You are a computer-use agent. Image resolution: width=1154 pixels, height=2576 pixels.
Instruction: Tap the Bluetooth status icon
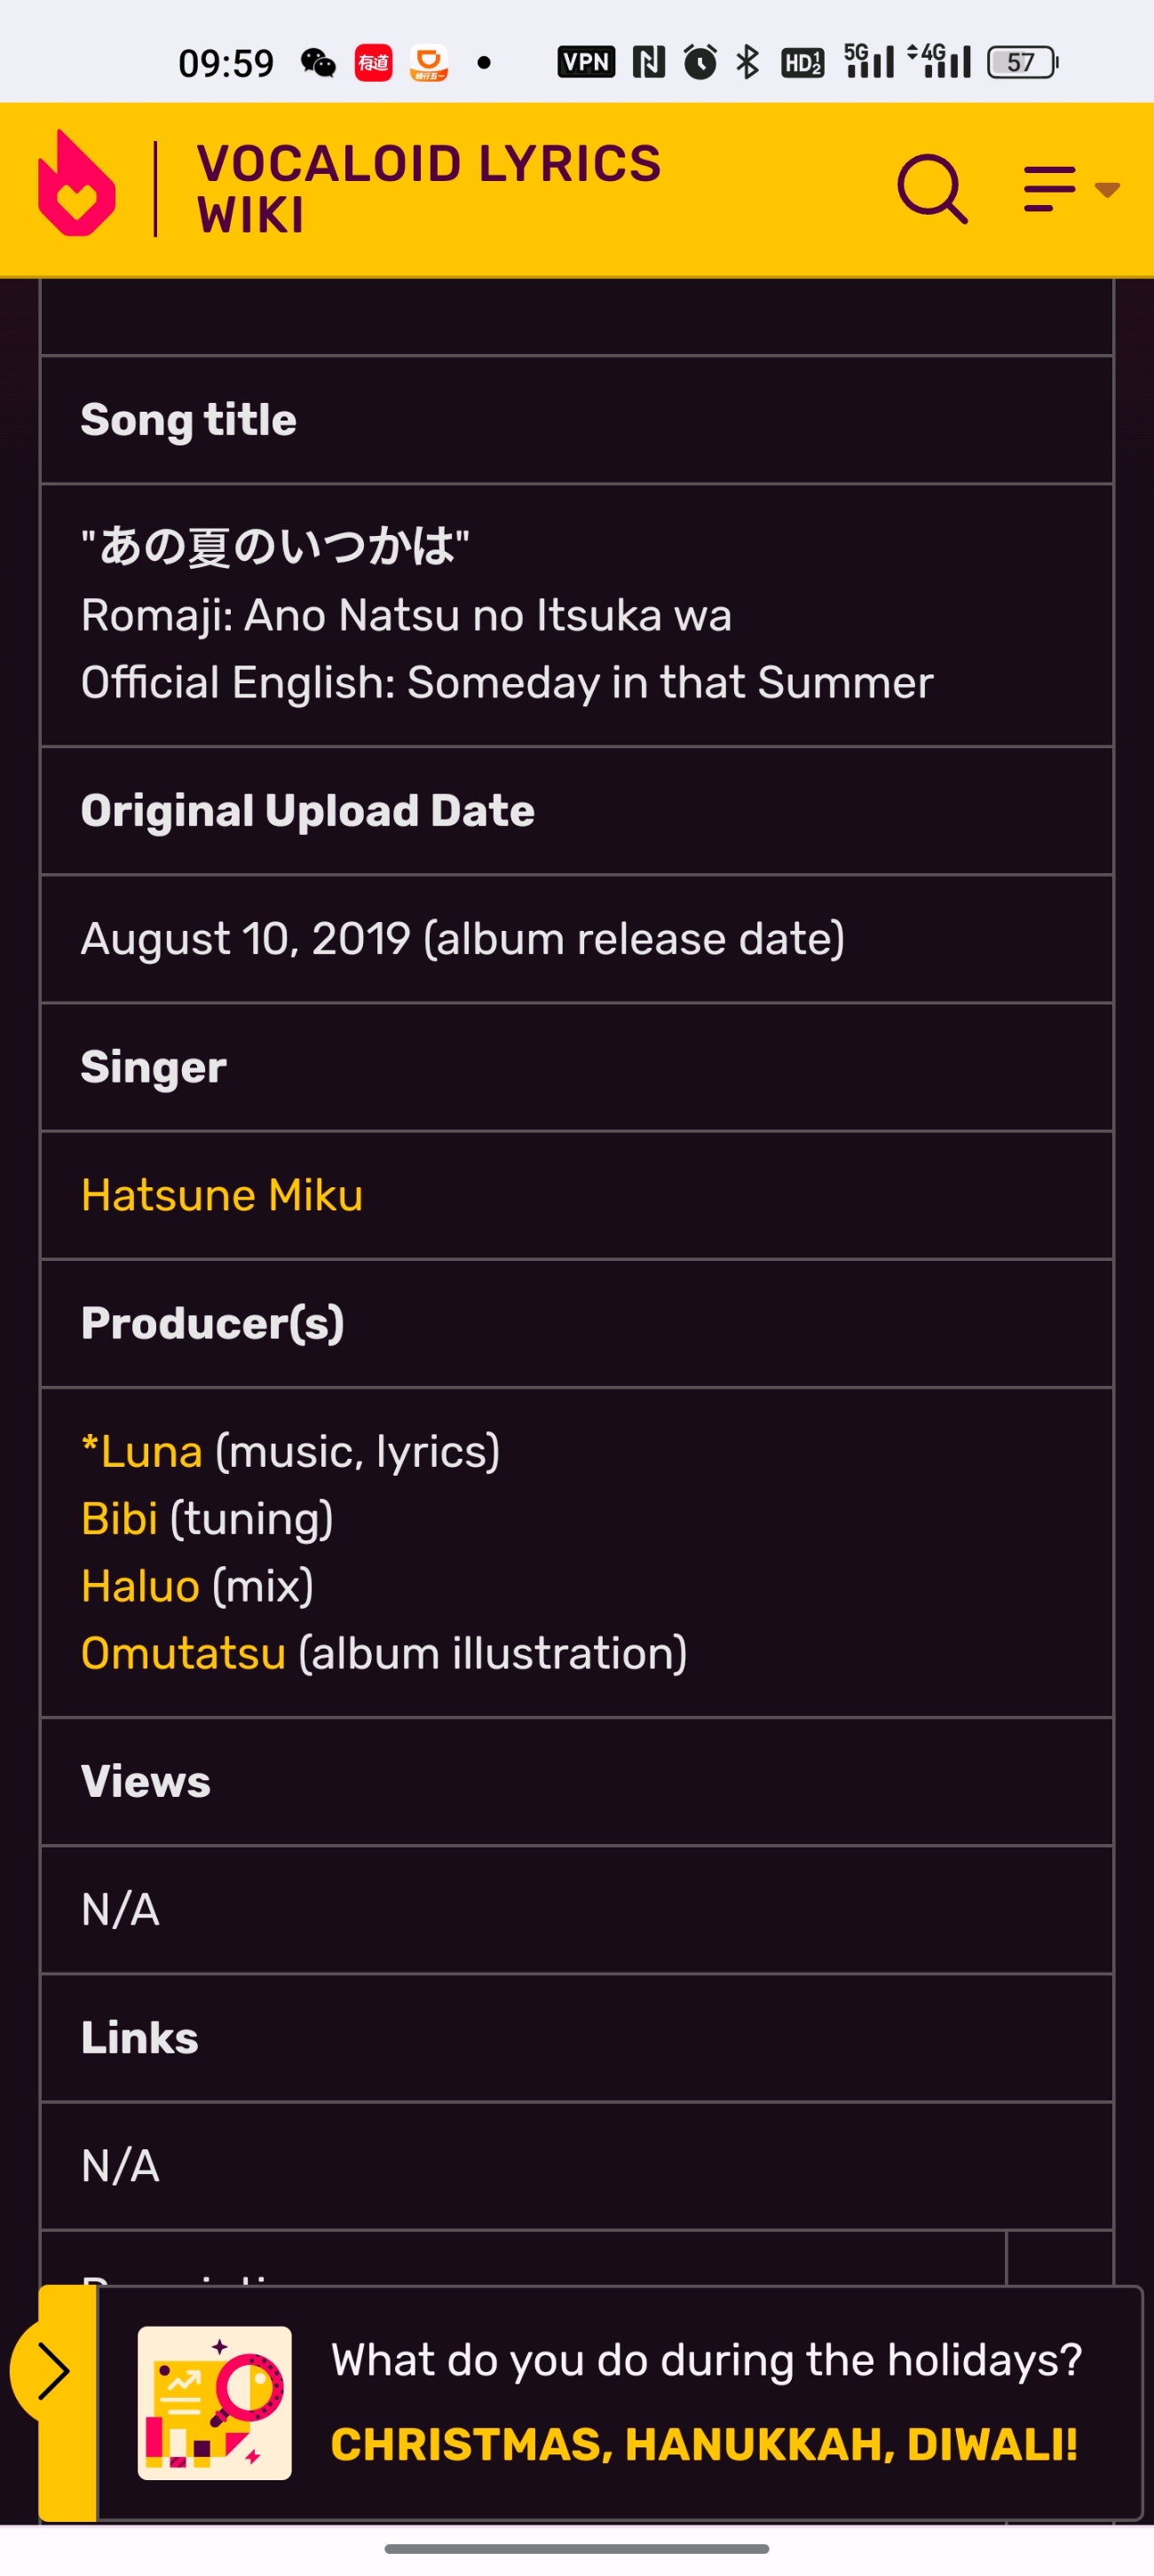pos(747,62)
